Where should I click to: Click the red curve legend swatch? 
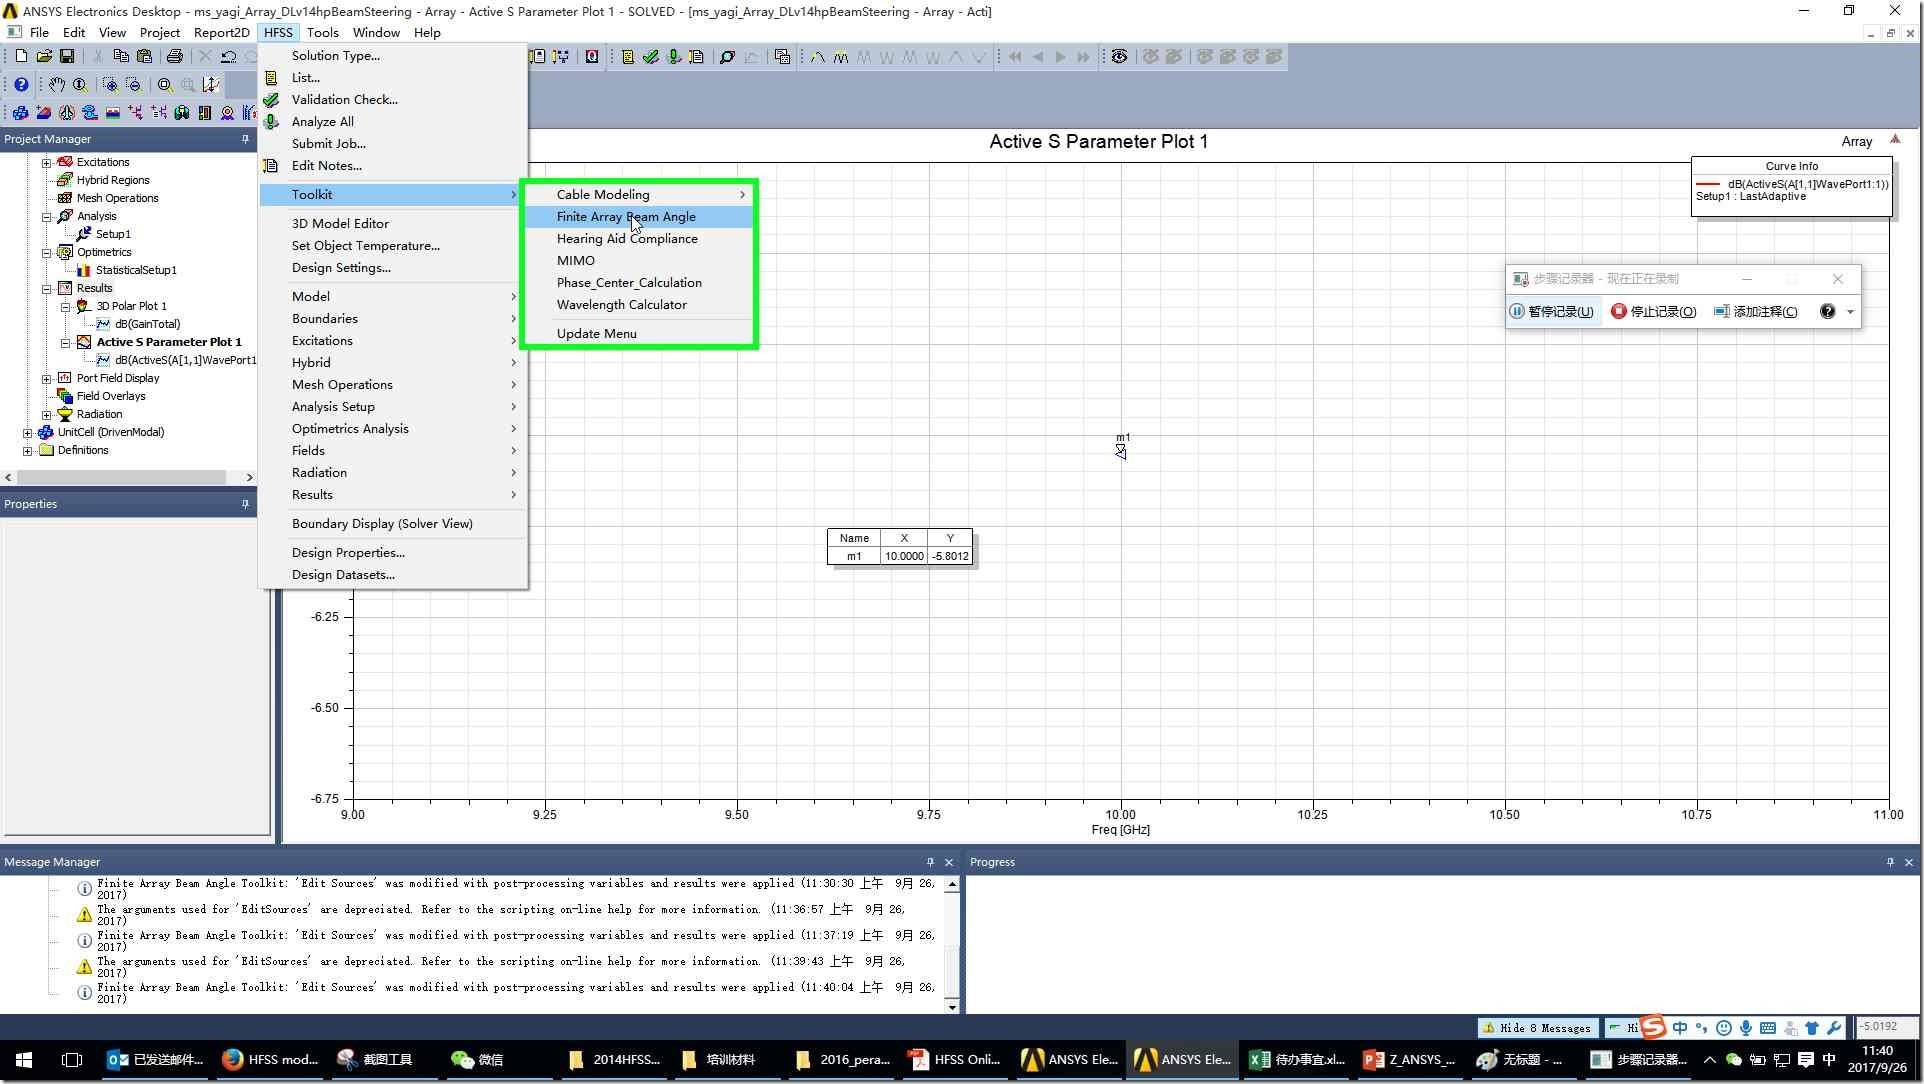point(1708,184)
